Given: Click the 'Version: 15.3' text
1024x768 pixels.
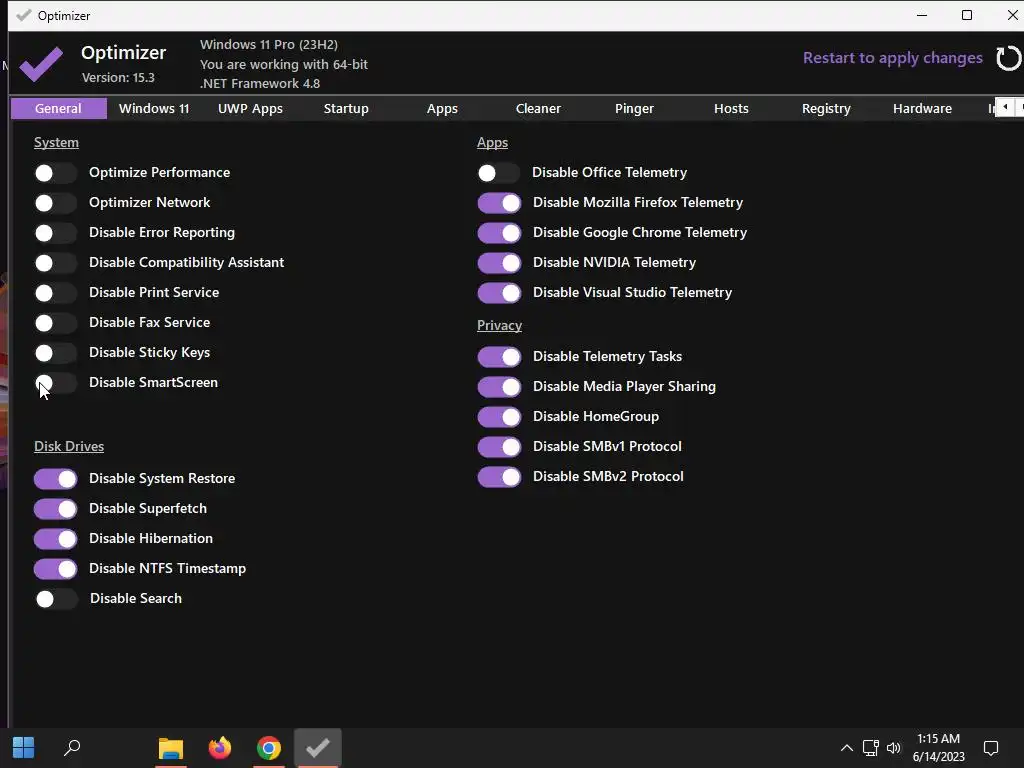Looking at the screenshot, I should [118, 78].
